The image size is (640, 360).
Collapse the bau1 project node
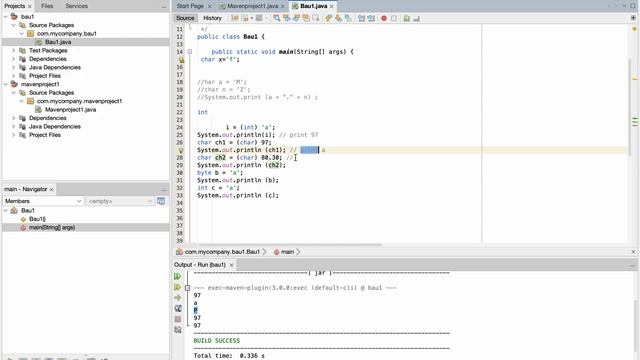click(6, 17)
